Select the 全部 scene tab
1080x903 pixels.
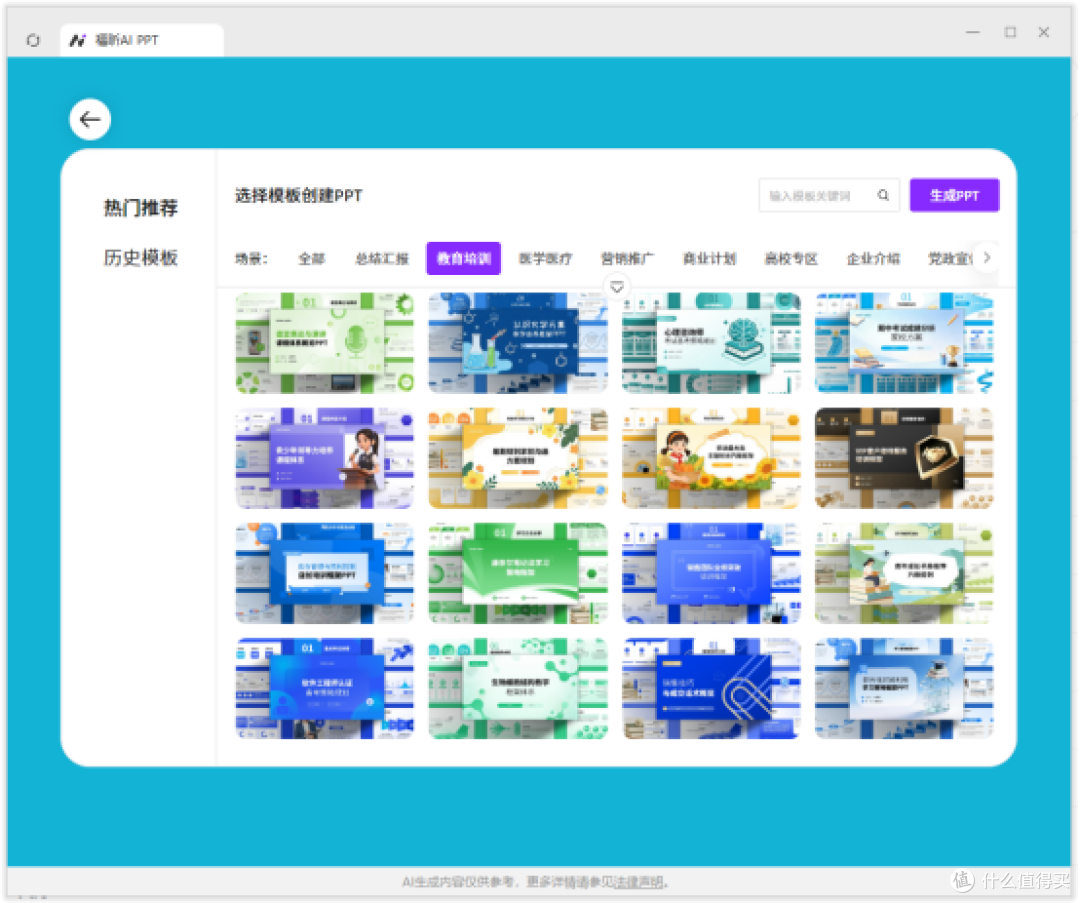pyautogui.click(x=312, y=259)
